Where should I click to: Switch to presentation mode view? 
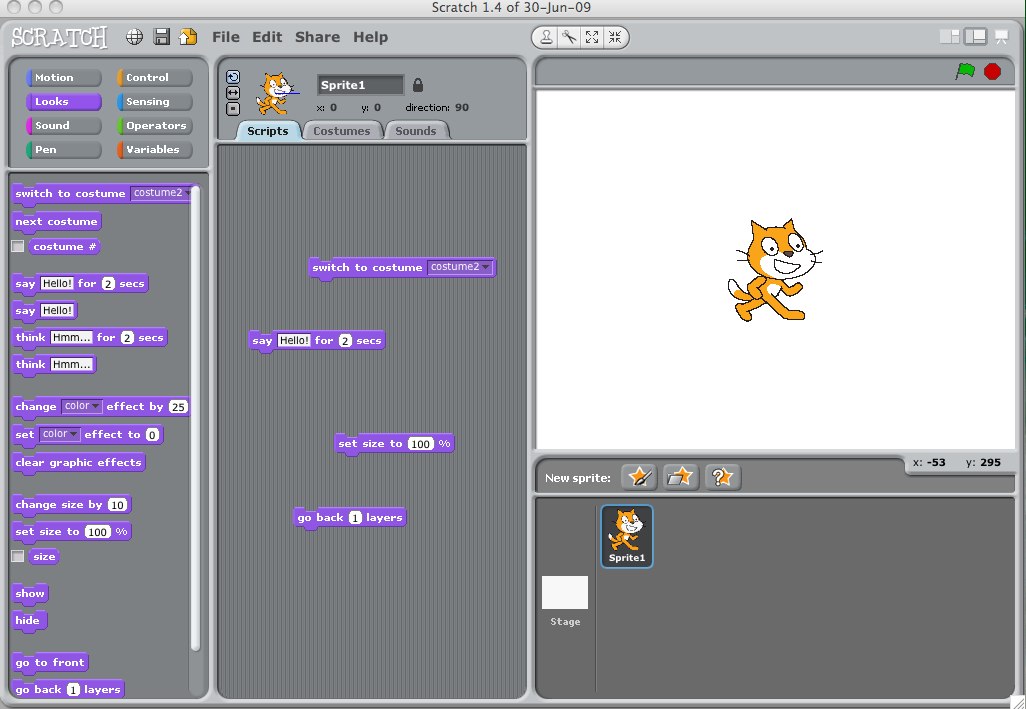pos(1001,37)
